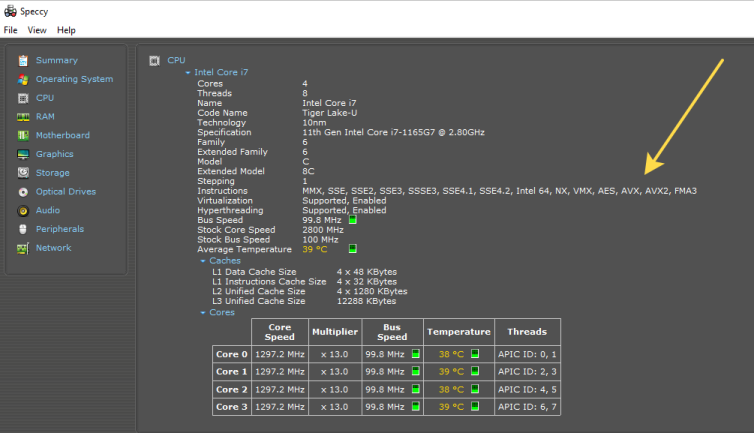
Task: Click the Audio speaker icon in sidebar
Action: [23, 211]
